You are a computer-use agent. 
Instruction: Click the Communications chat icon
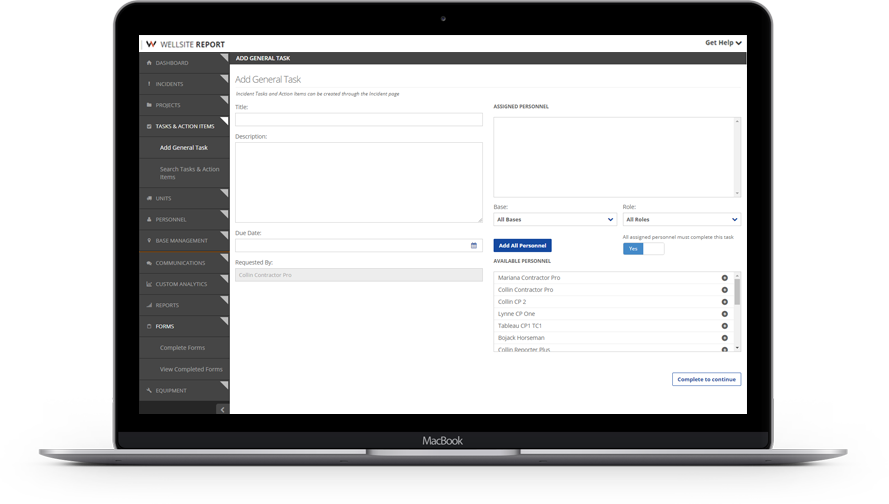point(149,263)
